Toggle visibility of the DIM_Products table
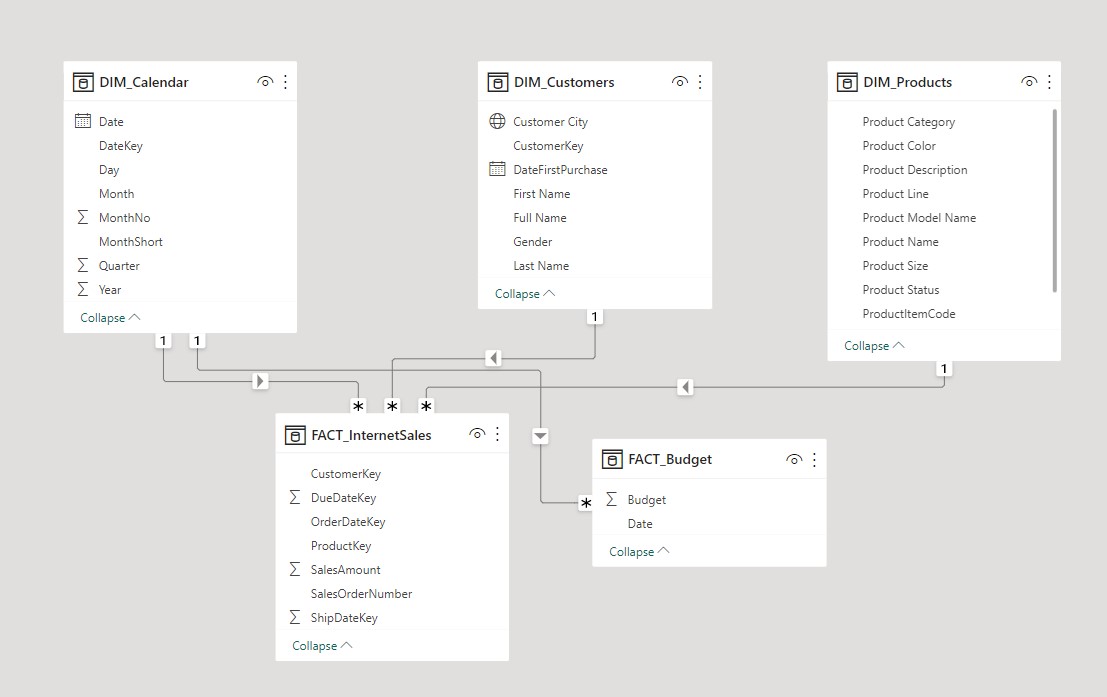Image resolution: width=1107 pixels, height=697 pixels. coord(1029,82)
